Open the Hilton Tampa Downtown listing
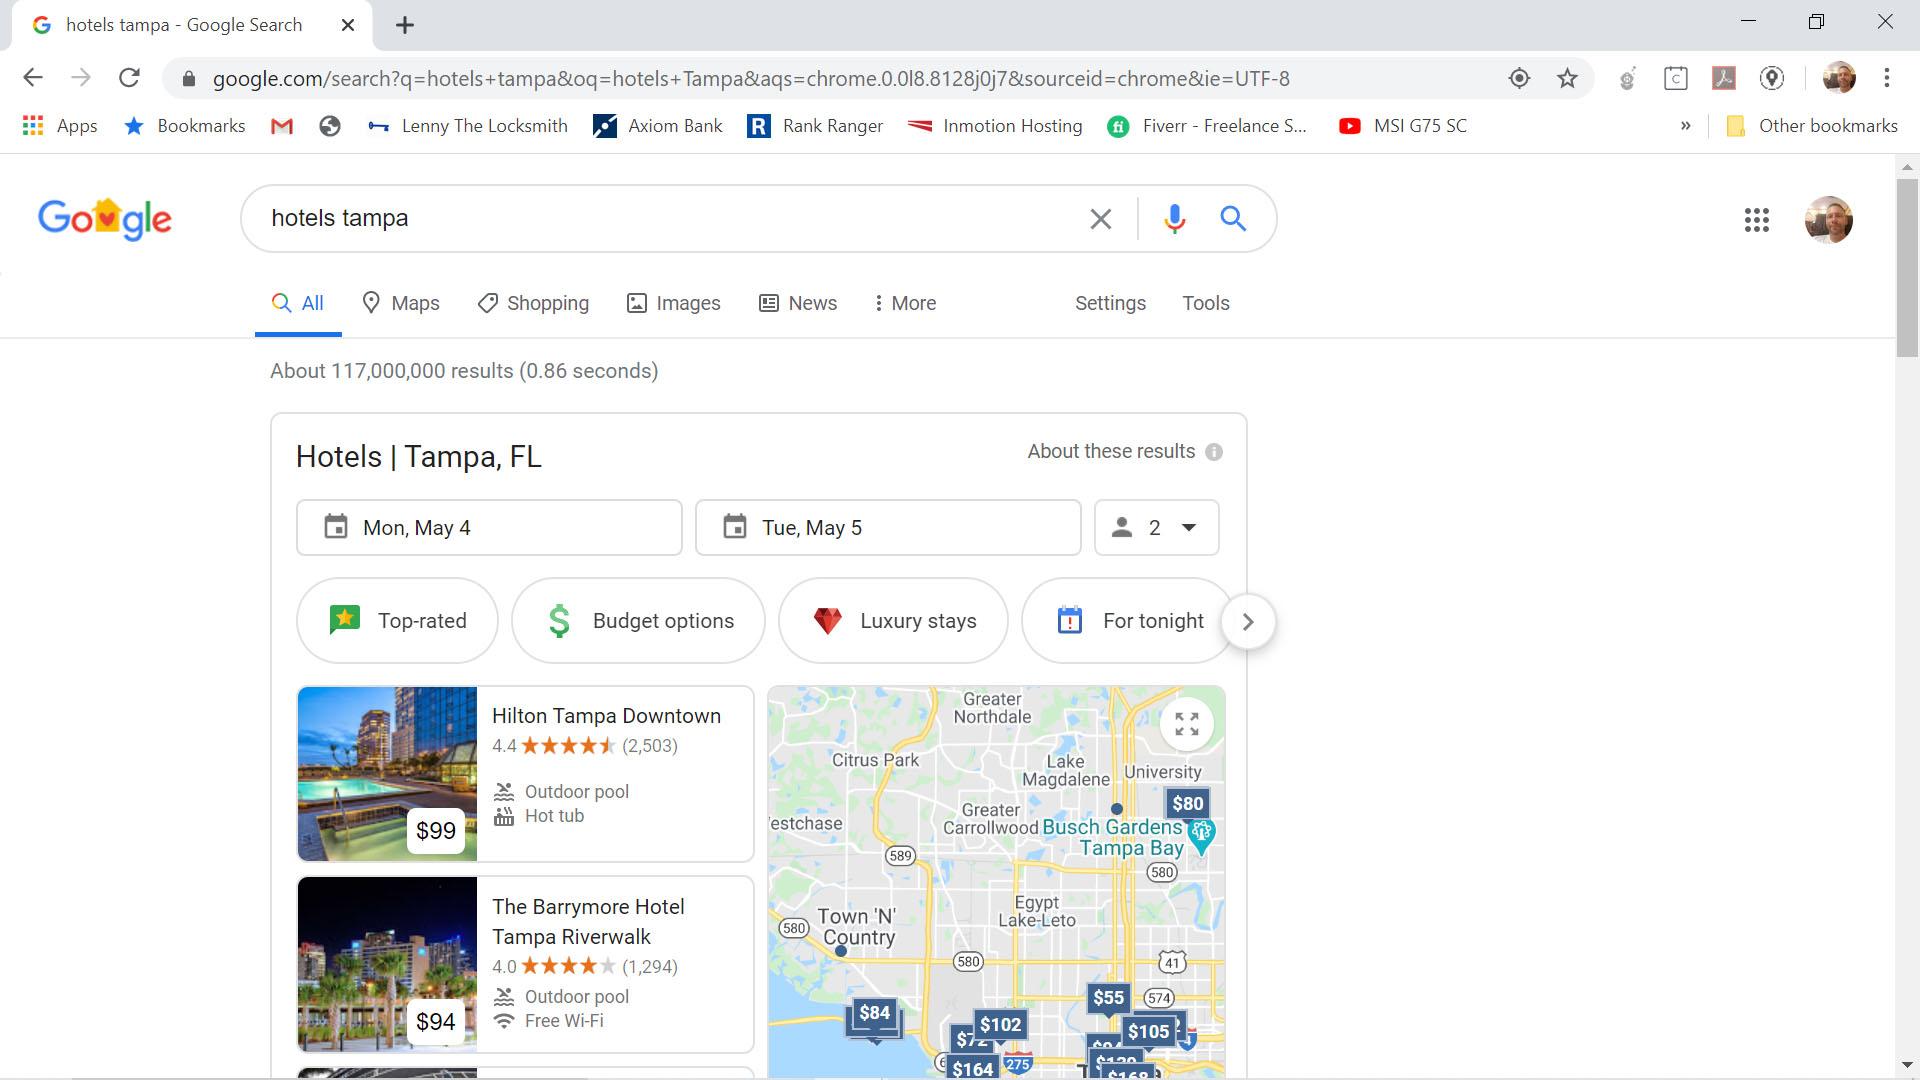Viewport: 1920px width, 1080px height. tap(606, 716)
